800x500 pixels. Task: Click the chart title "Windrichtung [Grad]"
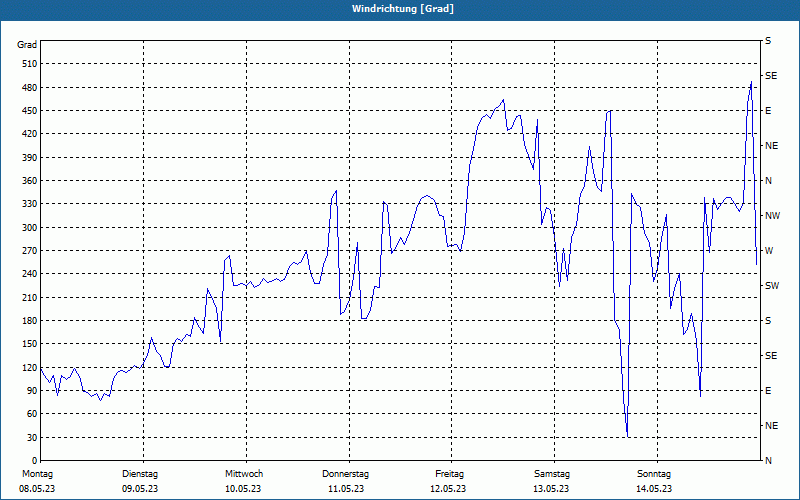click(403, 9)
